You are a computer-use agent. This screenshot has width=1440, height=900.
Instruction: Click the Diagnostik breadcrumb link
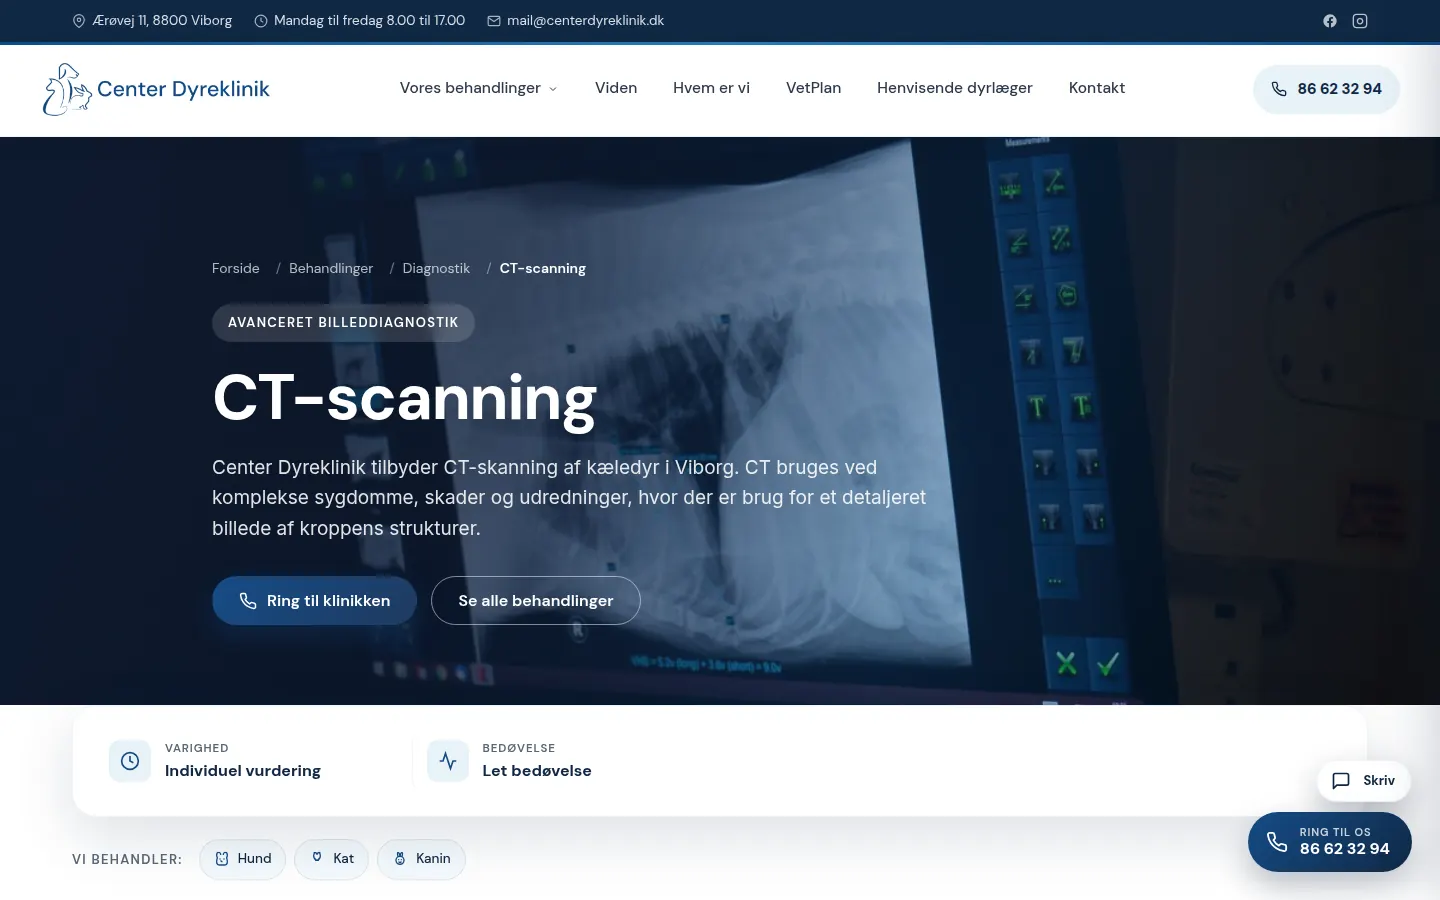pyautogui.click(x=436, y=268)
